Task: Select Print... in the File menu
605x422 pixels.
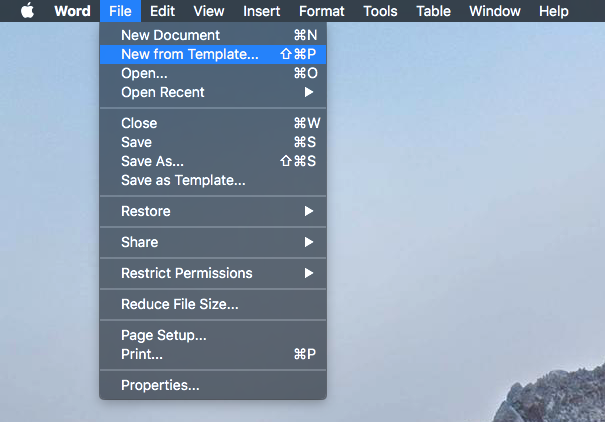Action: tap(142, 354)
